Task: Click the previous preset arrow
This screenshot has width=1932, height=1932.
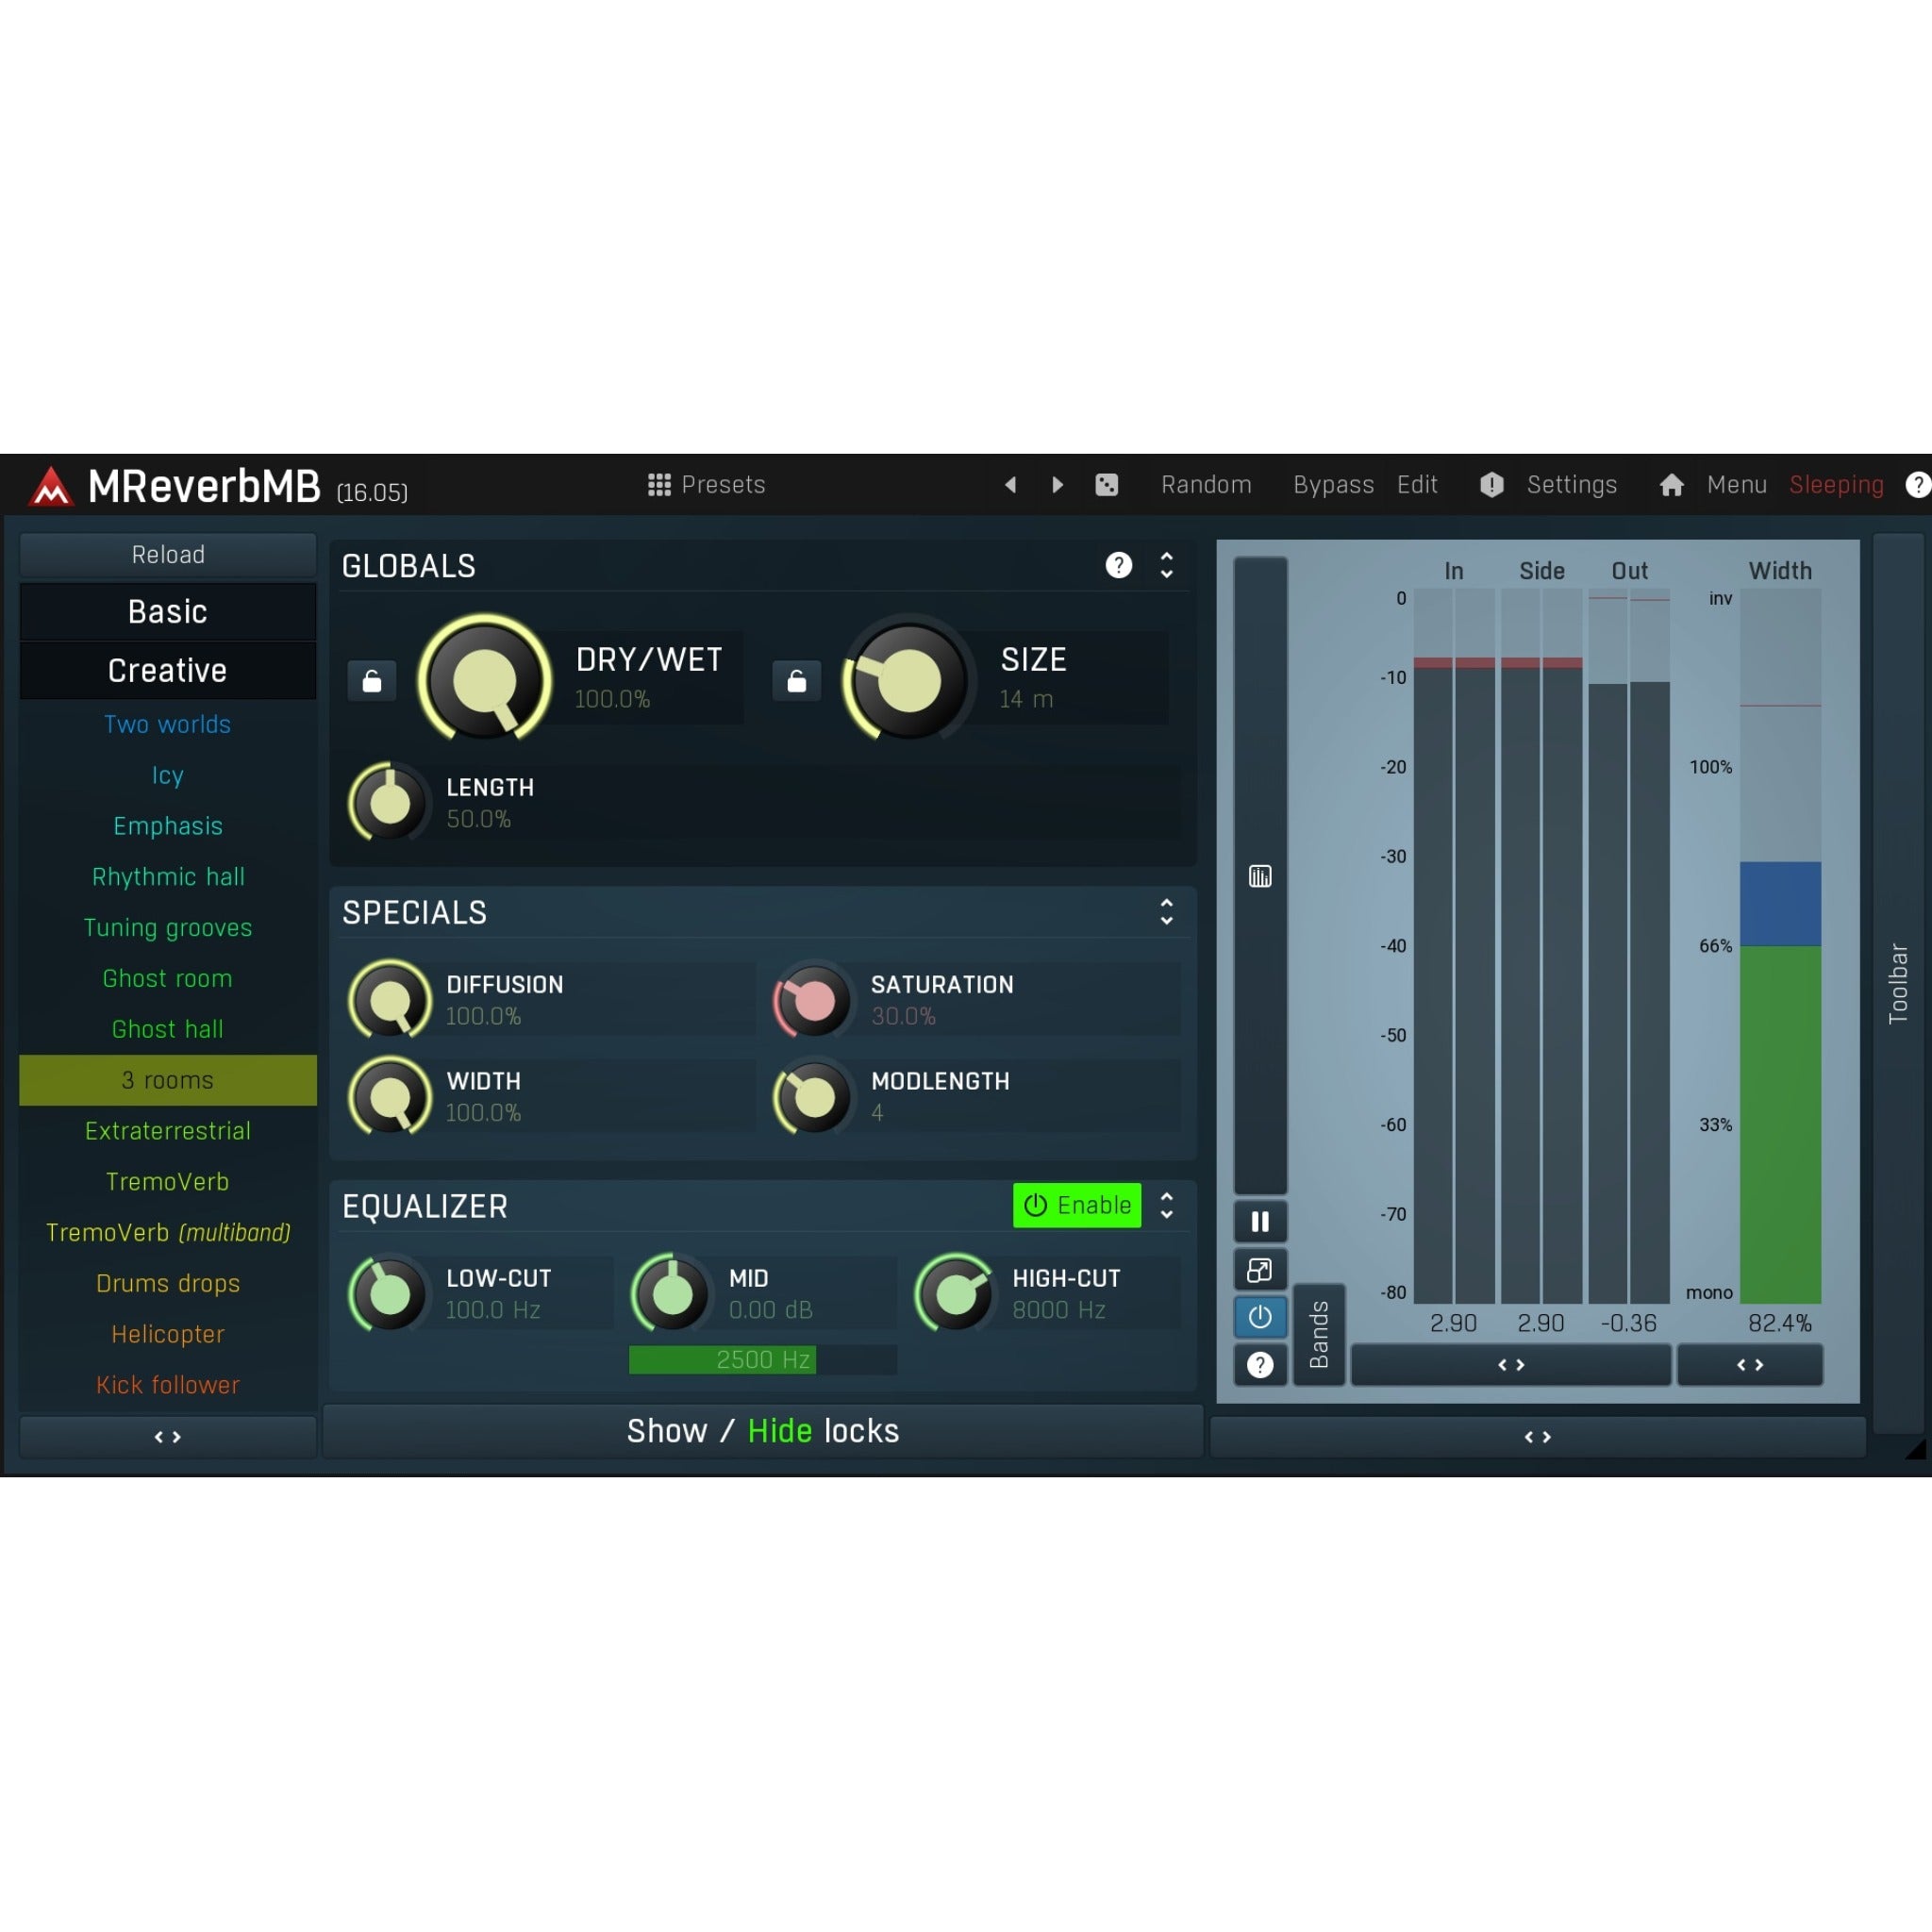Action: tap(1011, 485)
